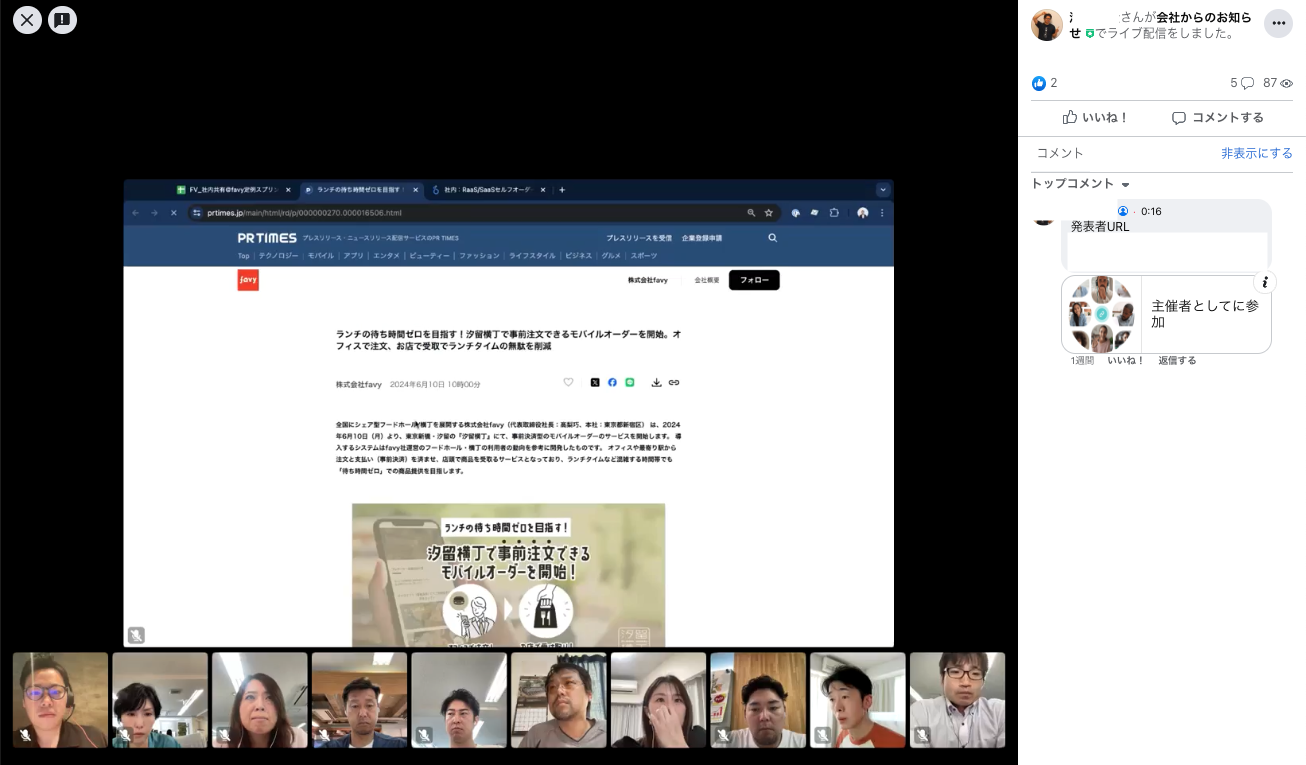Click the report exclamation icon
This screenshot has width=1306, height=765.
63,19
